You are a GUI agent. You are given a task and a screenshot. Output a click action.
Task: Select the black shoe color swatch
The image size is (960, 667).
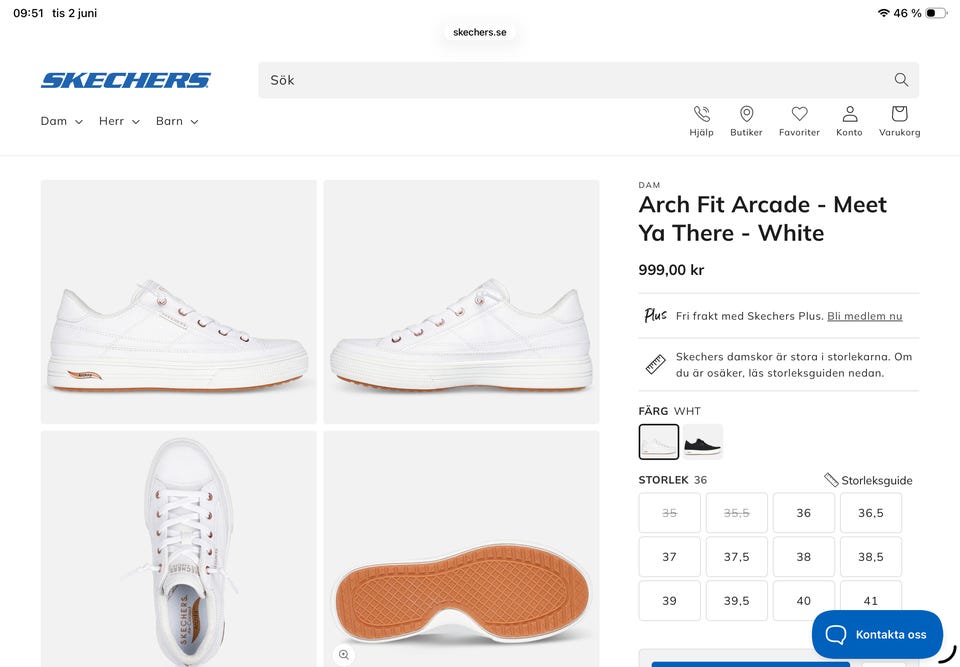pyautogui.click(x=702, y=441)
